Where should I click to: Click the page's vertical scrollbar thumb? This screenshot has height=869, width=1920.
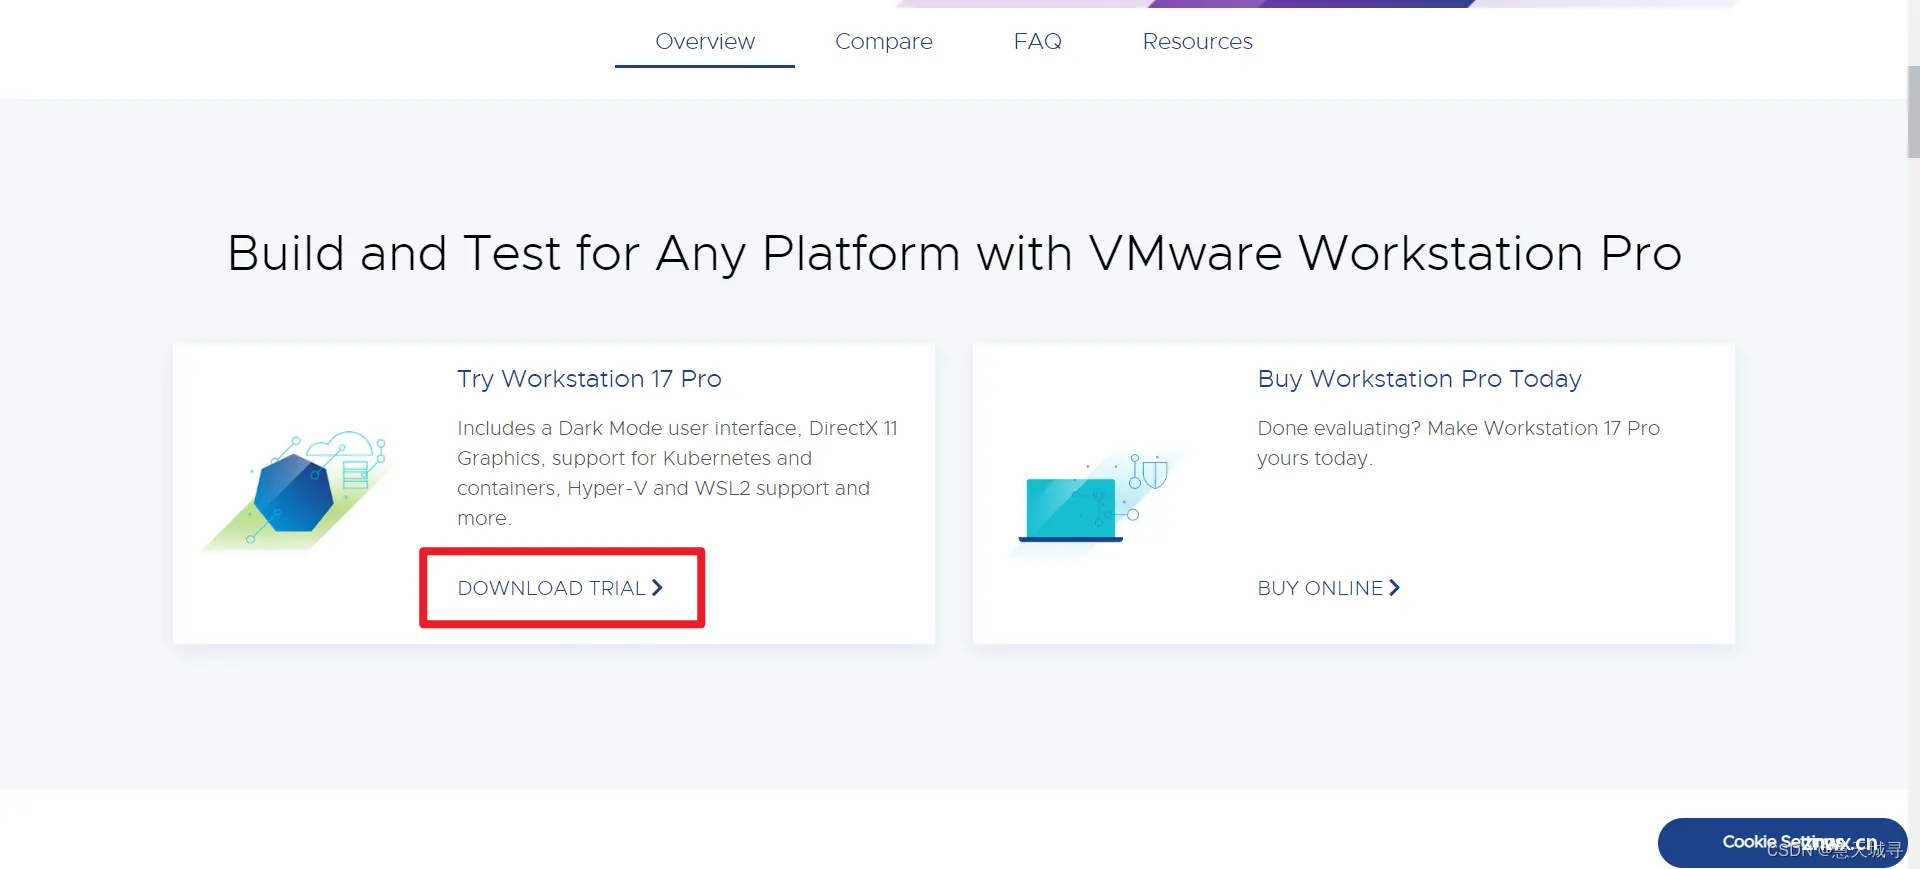1913,112
